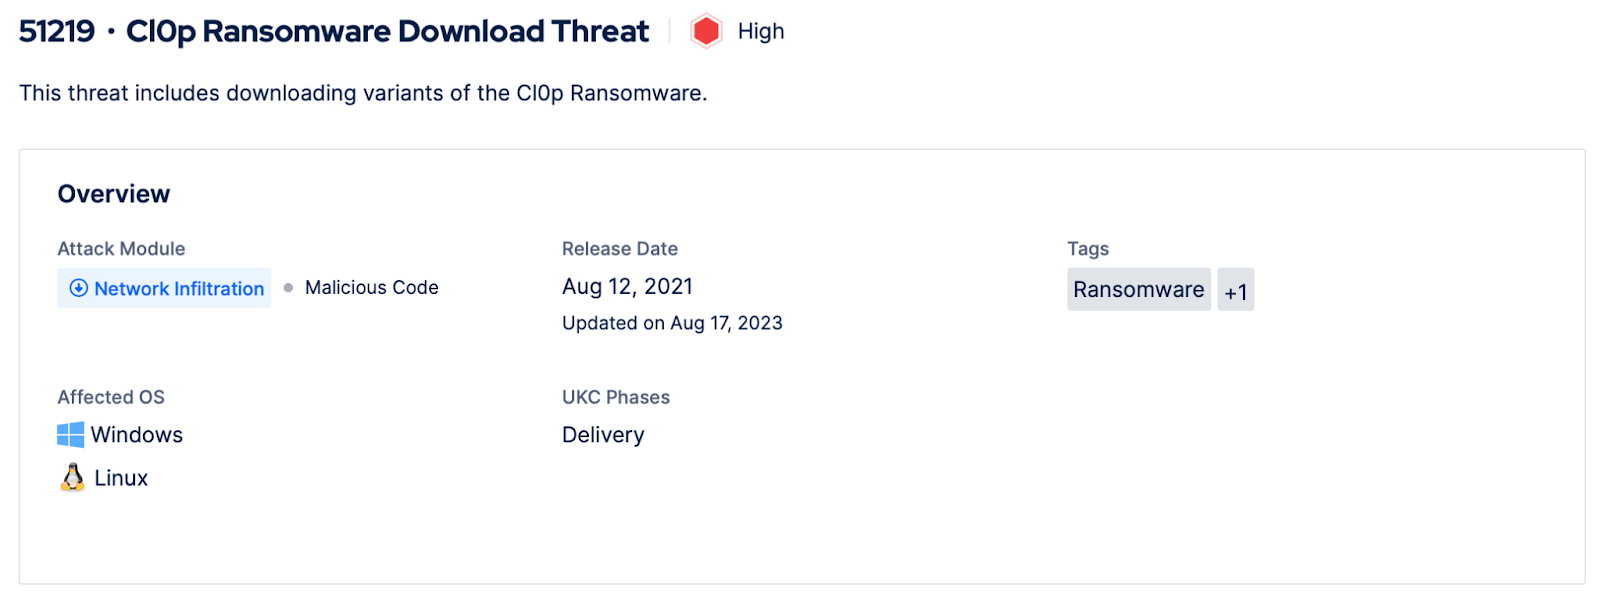This screenshot has width=1600, height=591.
Task: Click the Network Infiltration download arrow icon
Action: coord(78,288)
